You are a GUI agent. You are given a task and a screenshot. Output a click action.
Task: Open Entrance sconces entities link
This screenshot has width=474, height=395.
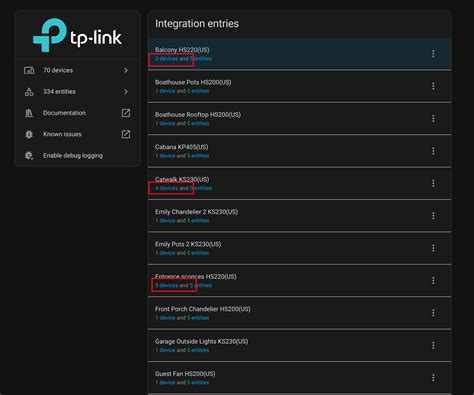(x=201, y=285)
